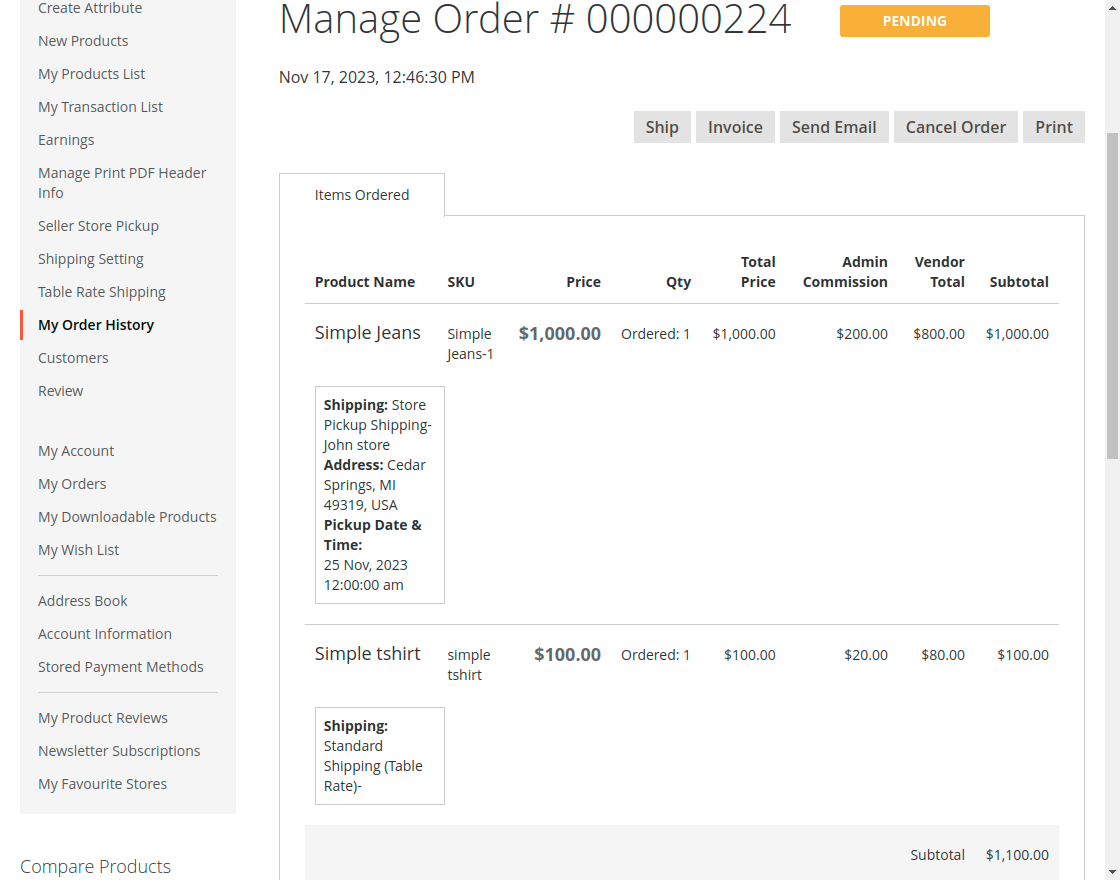View My Products List

(x=91, y=73)
